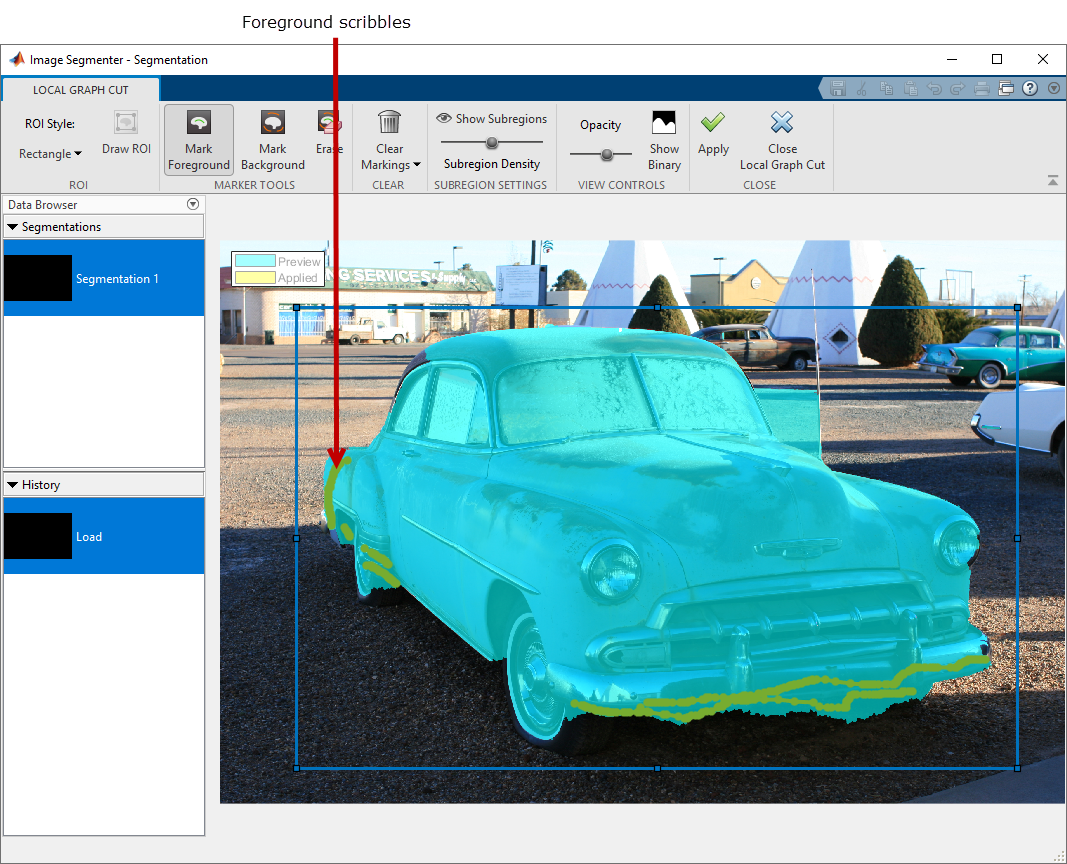This screenshot has width=1067, height=864.
Task: Open the Data Browser panel options menu
Action: click(x=193, y=205)
